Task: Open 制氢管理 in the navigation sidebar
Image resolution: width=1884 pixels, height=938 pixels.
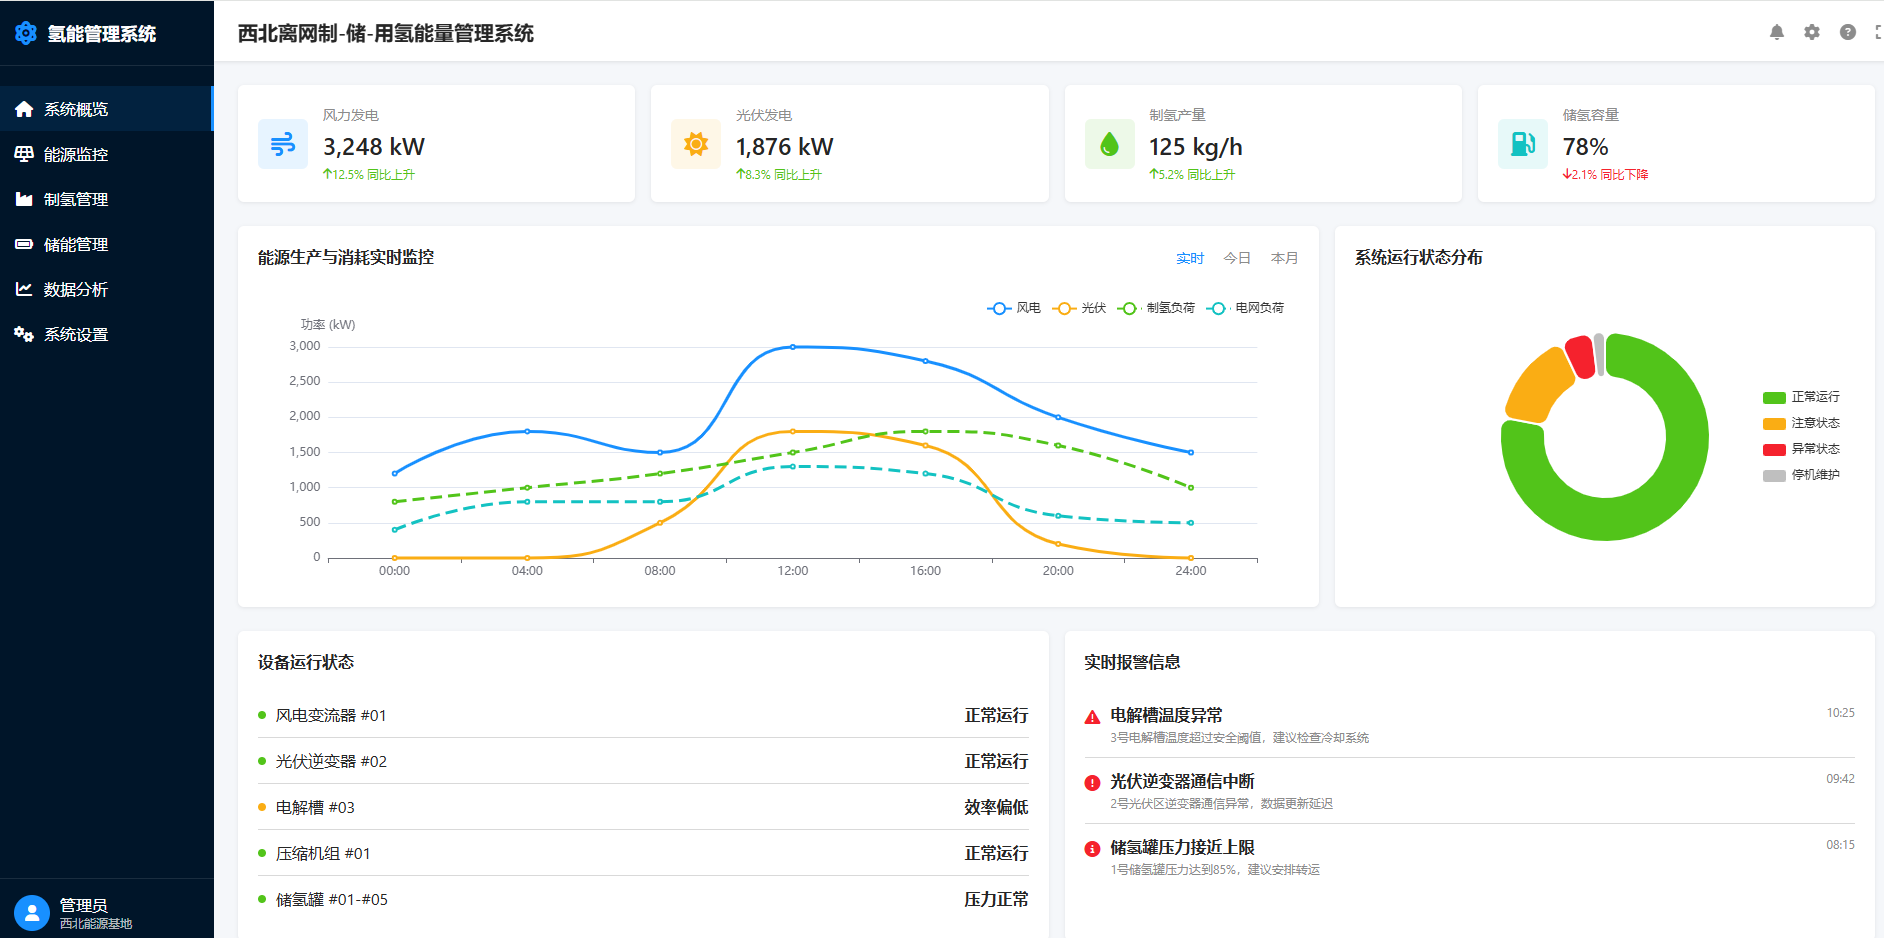Action: [75, 198]
